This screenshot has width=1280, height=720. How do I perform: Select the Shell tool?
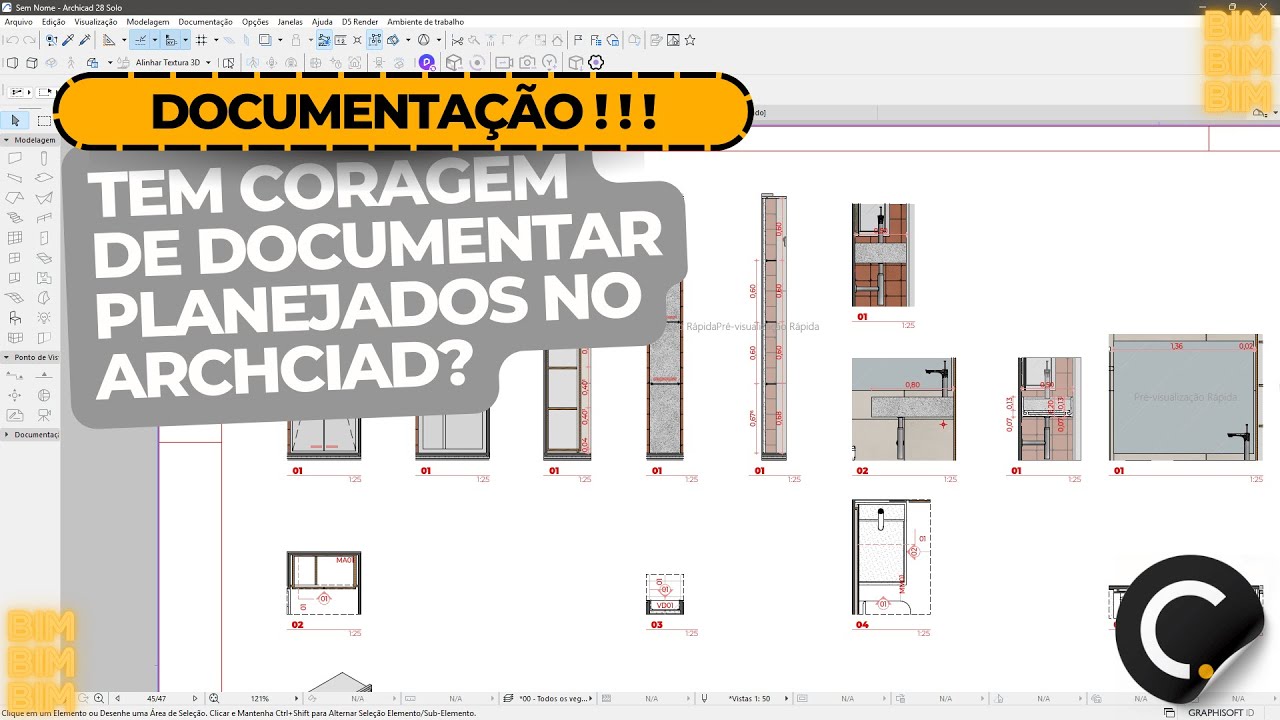[x=43, y=197]
